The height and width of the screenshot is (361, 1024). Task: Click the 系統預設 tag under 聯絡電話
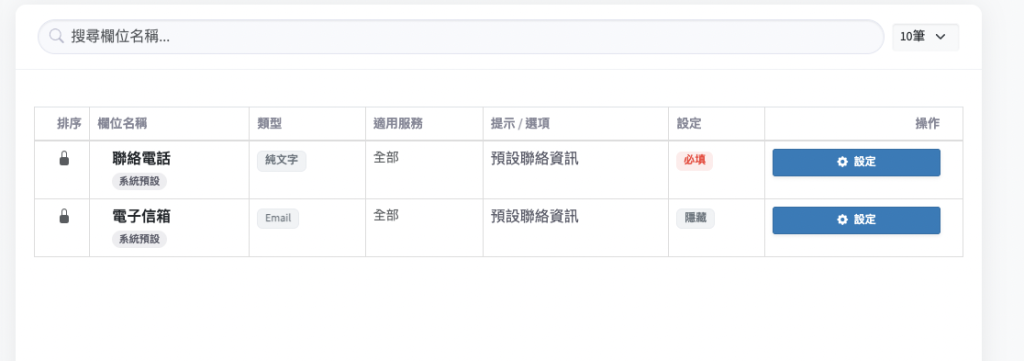click(x=139, y=181)
